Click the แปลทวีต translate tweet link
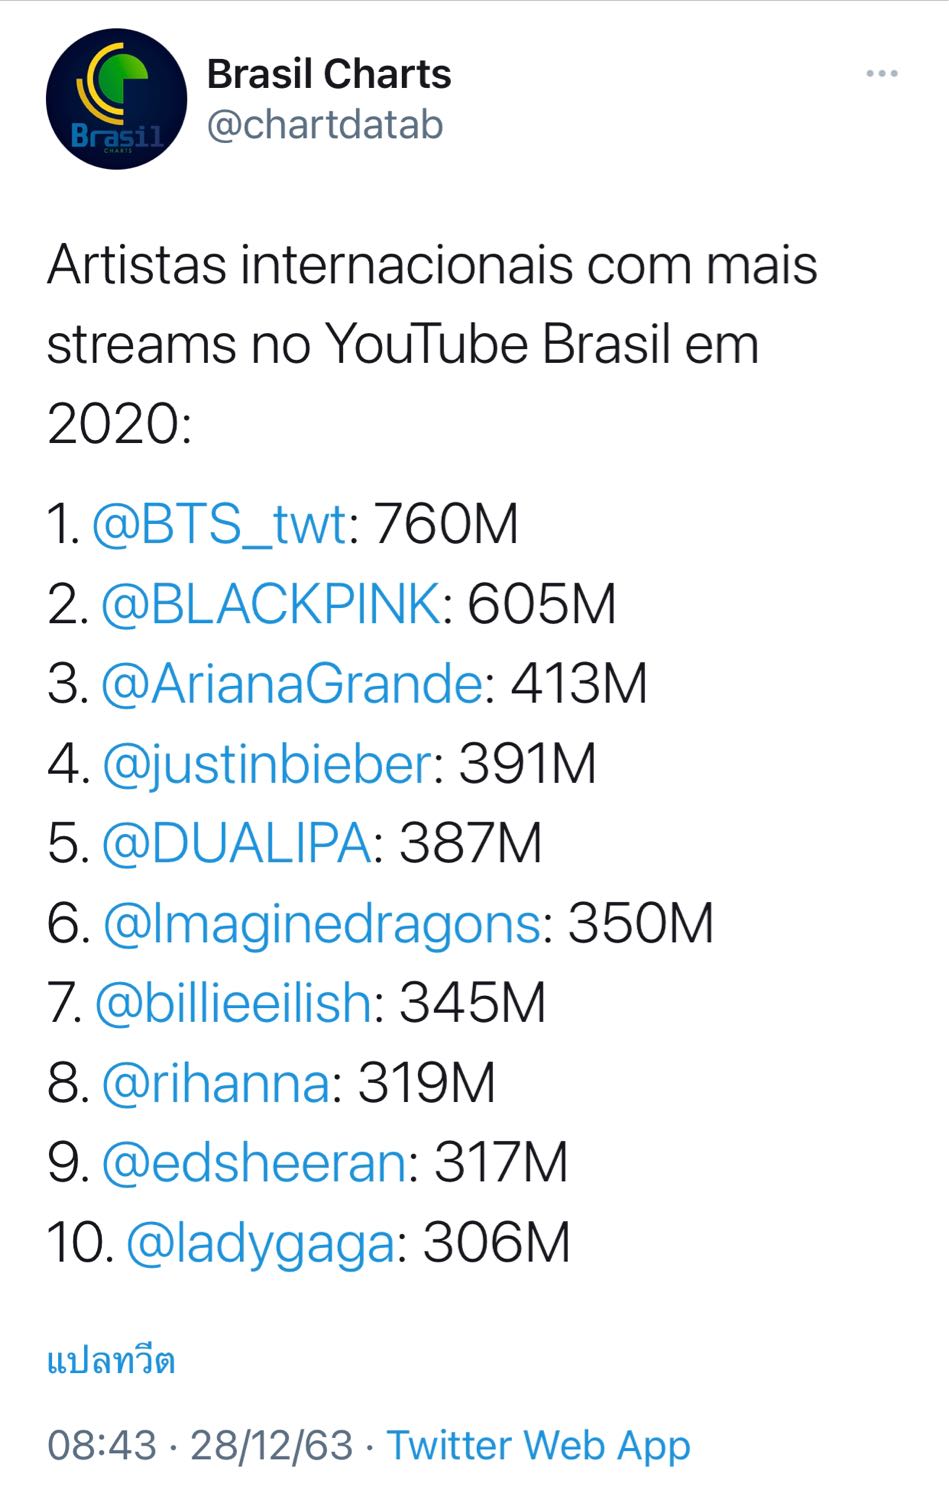The height and width of the screenshot is (1500, 949). point(111,1361)
